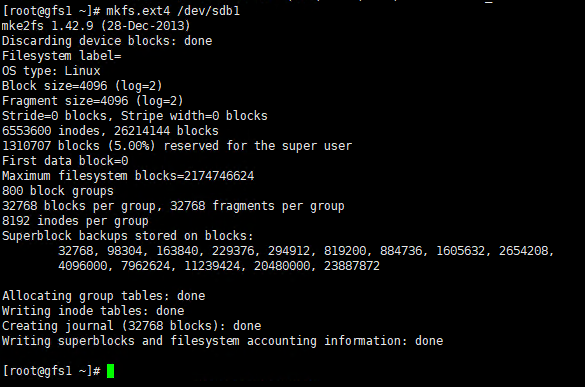Click Writing inode tables: done line
This screenshot has width=585, height=387.
tap(93, 311)
